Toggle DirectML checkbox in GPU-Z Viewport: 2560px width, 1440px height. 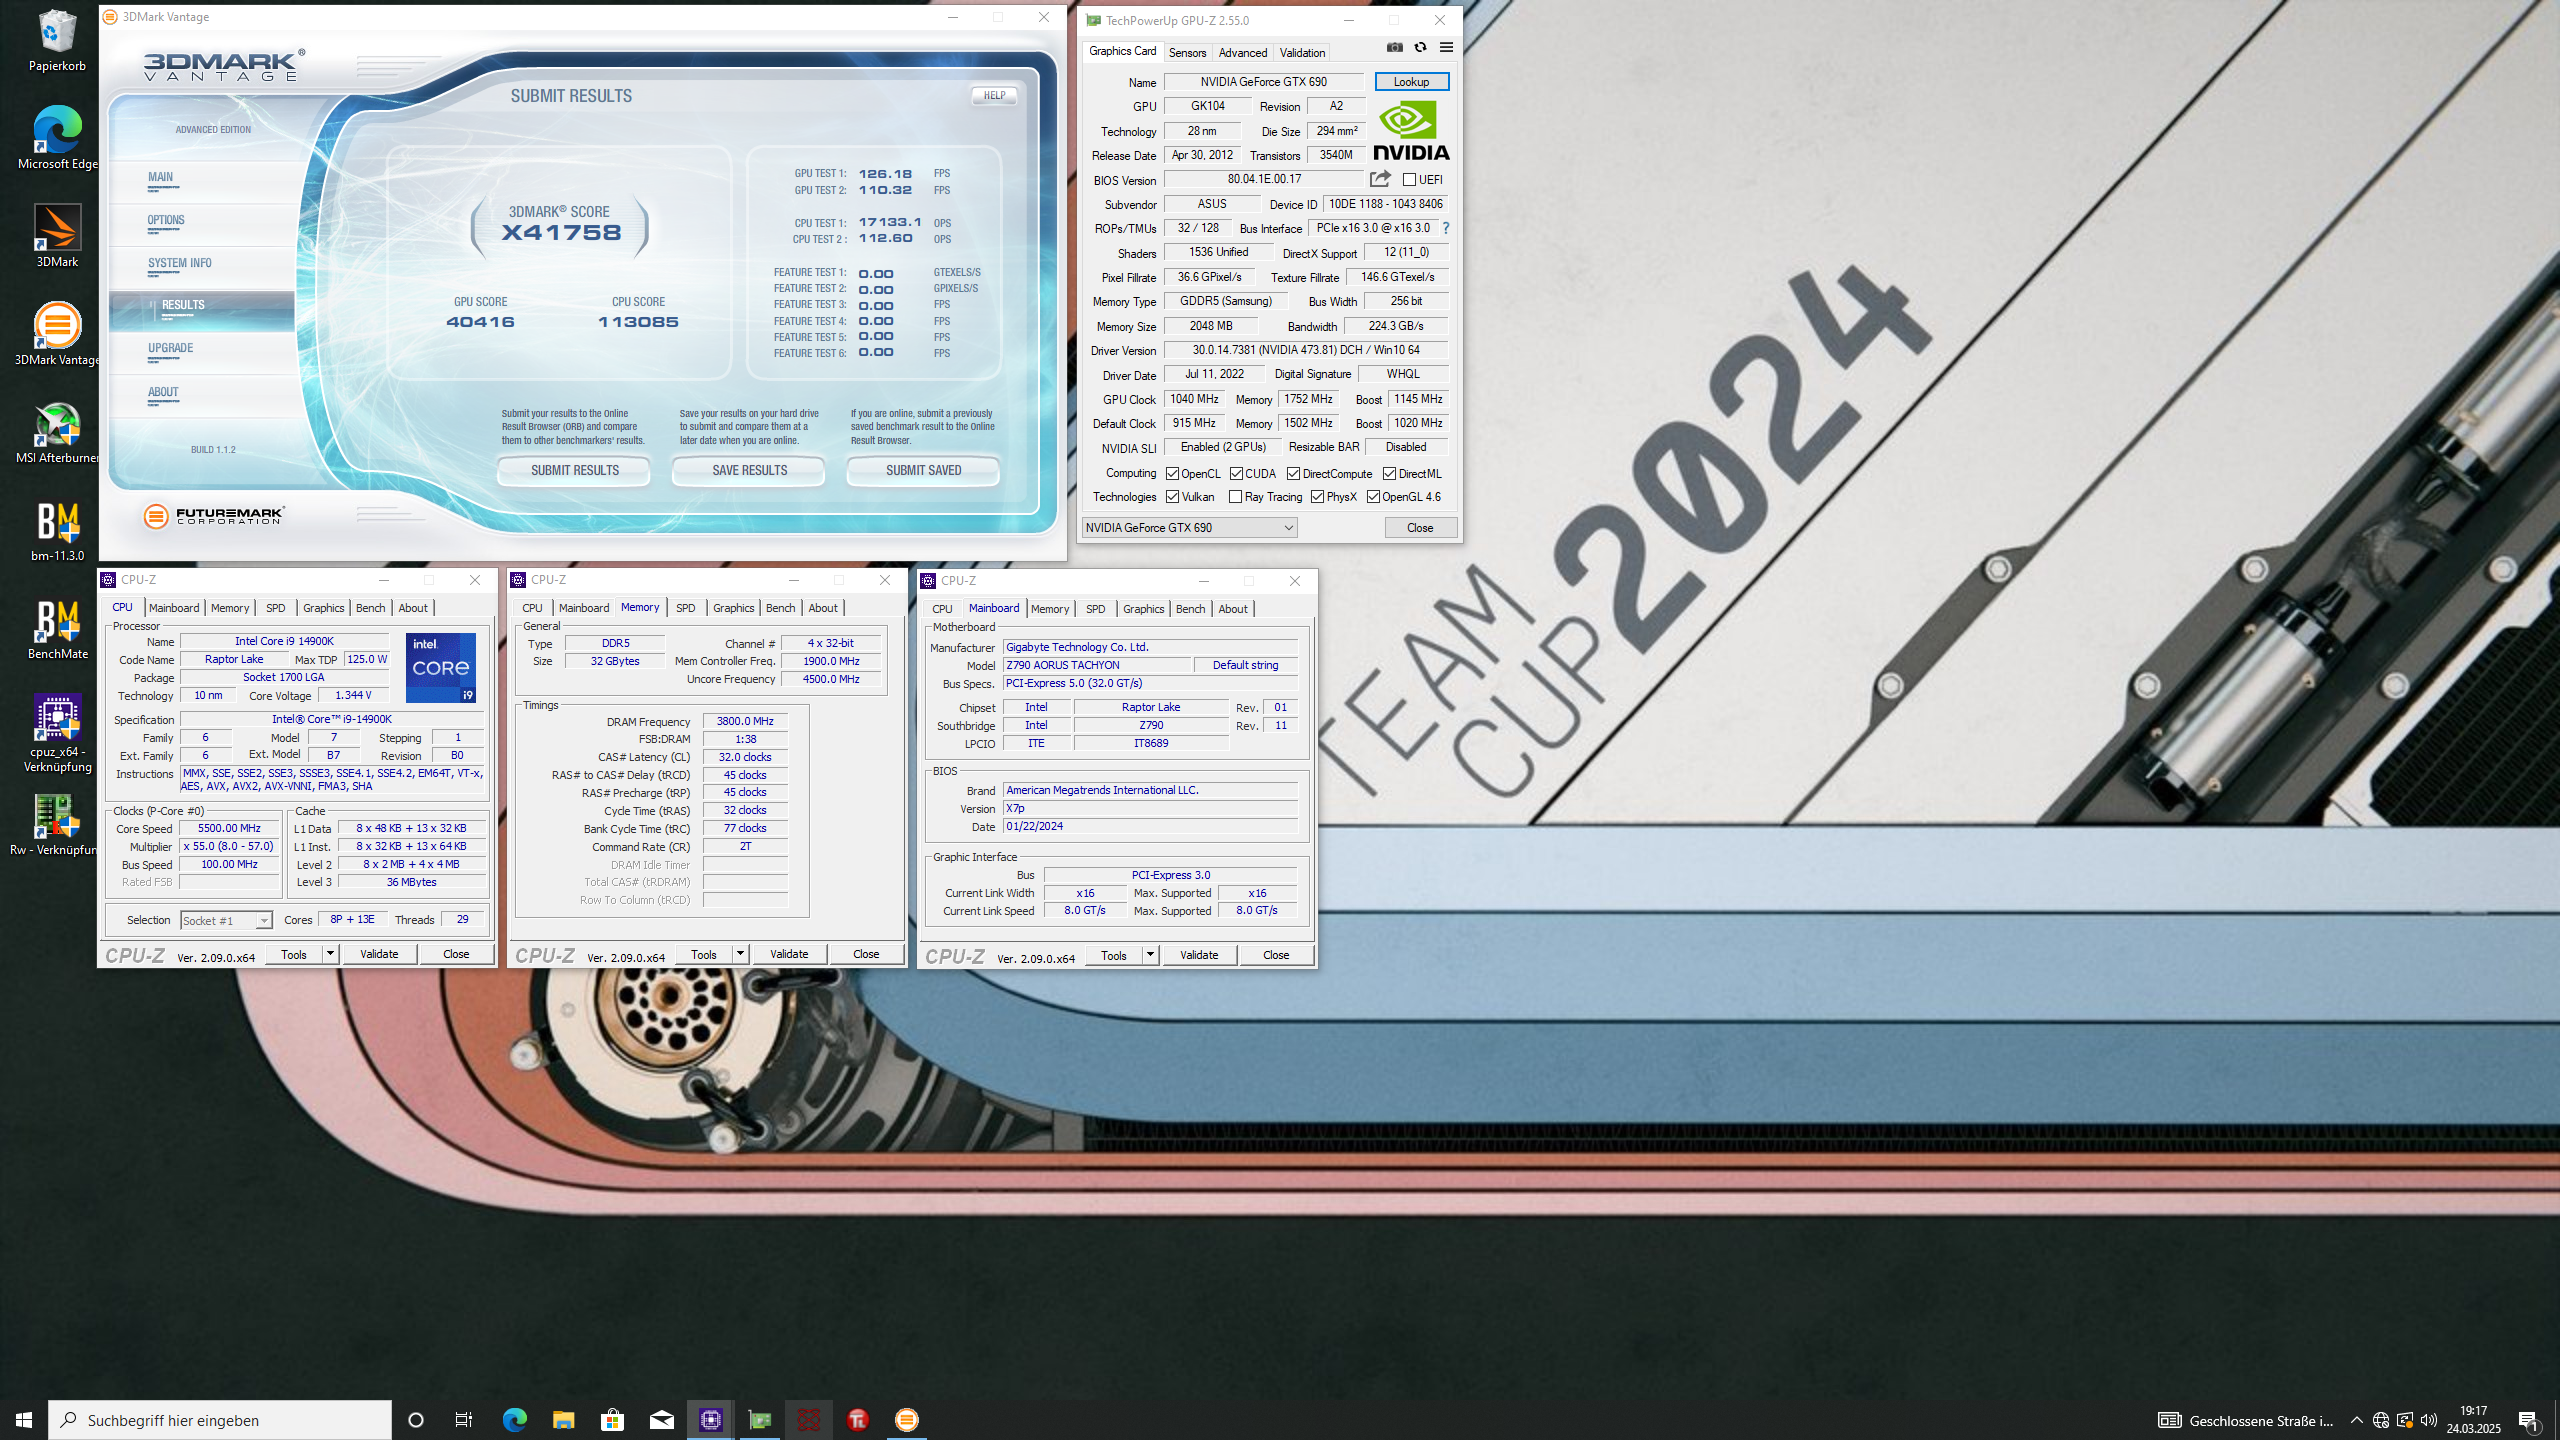click(1389, 474)
